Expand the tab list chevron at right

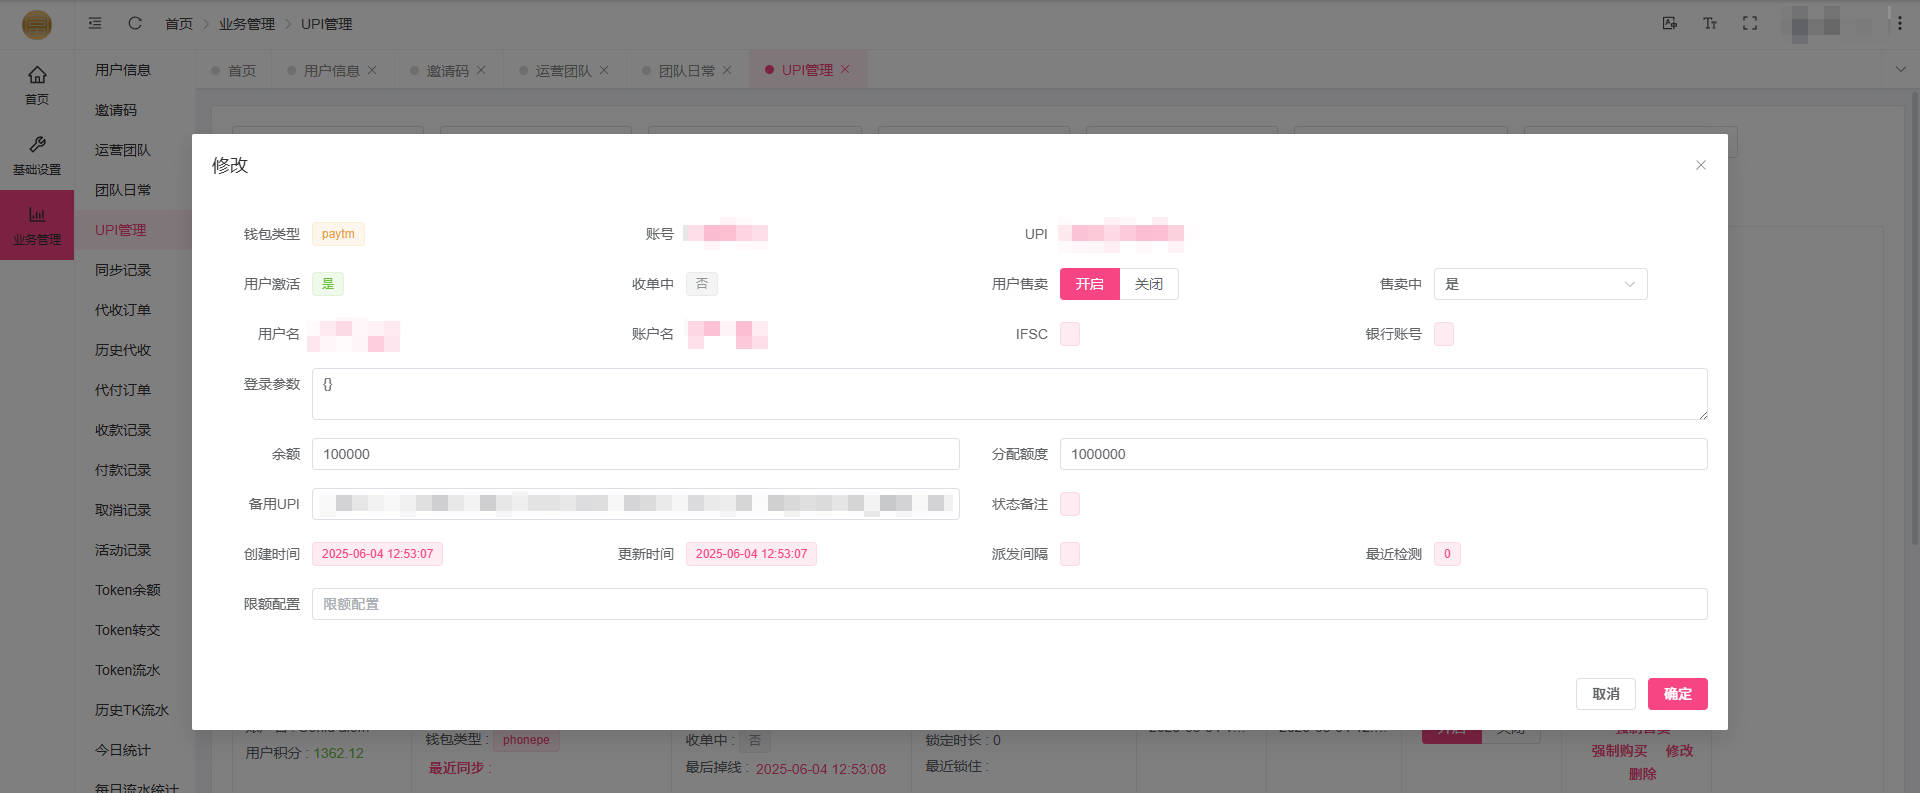click(x=1900, y=69)
